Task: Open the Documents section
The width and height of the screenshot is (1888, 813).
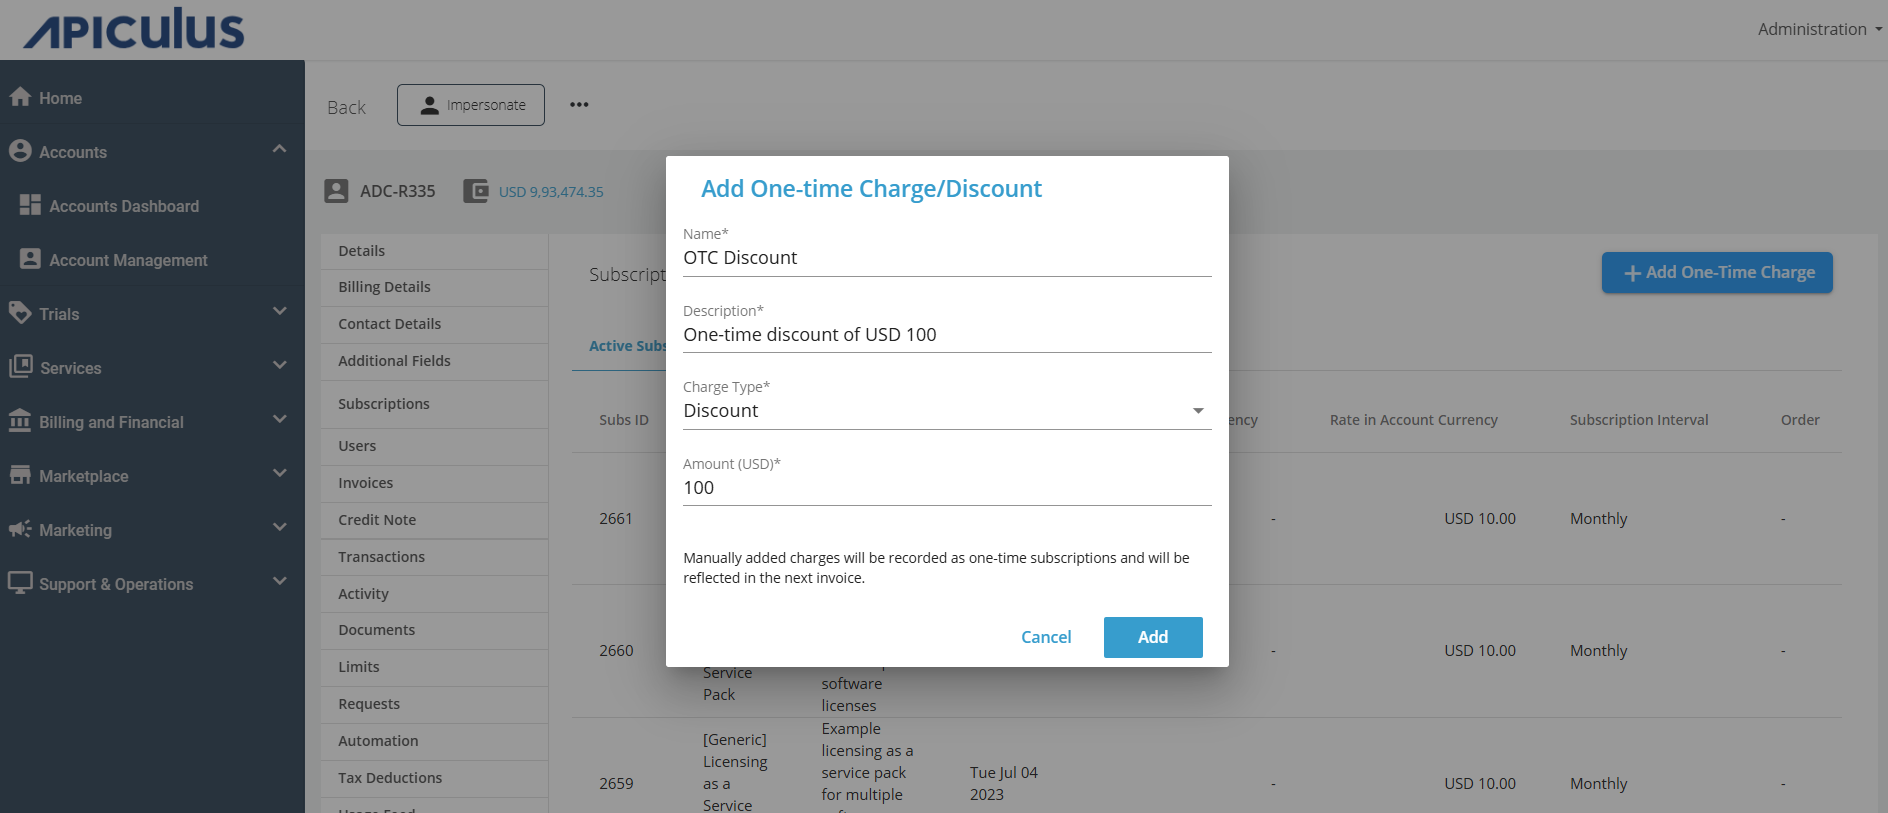Action: 434,630
